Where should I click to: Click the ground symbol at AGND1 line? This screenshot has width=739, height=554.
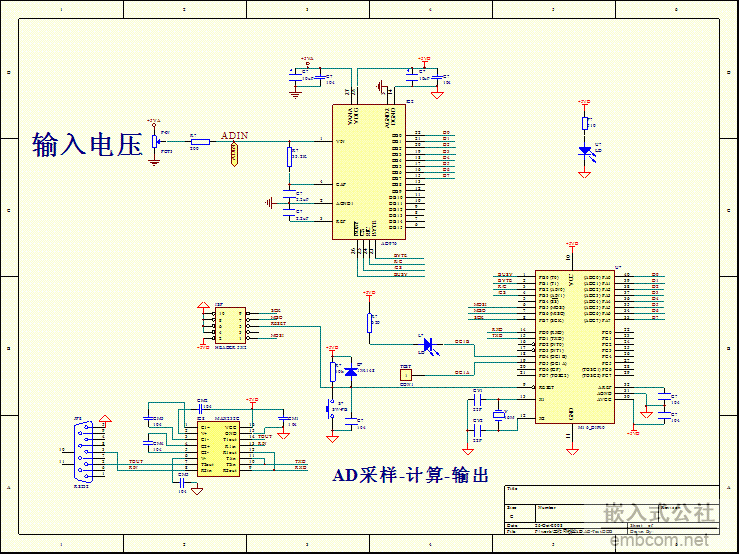pyautogui.click(x=269, y=203)
